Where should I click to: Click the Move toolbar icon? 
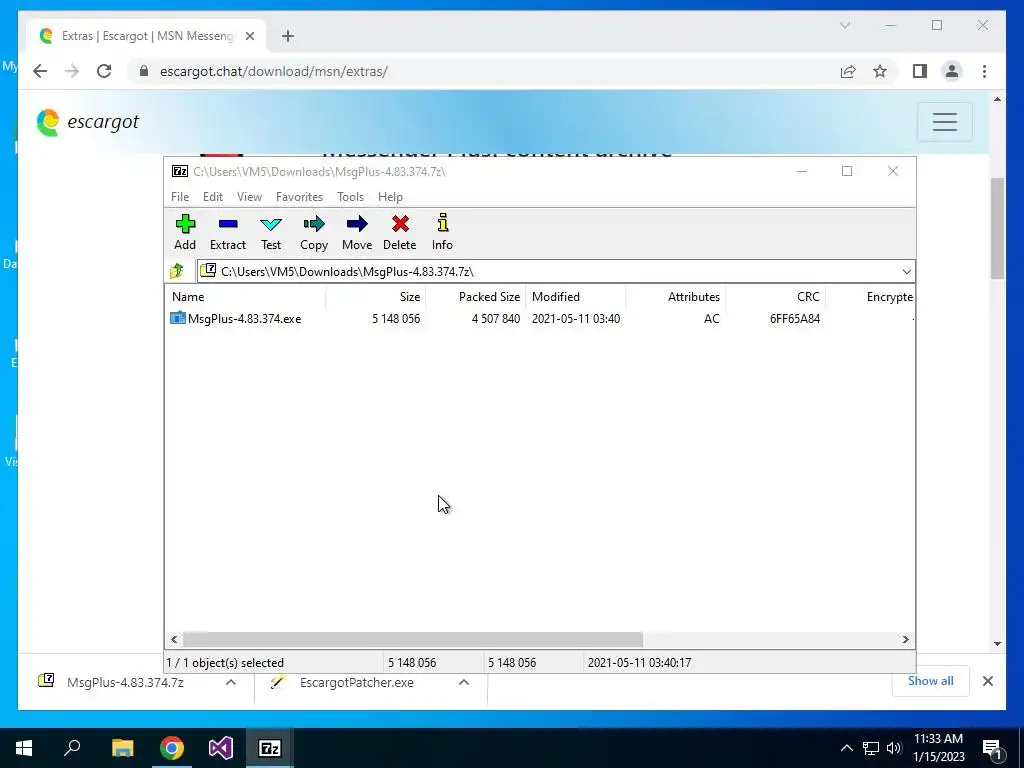(x=357, y=224)
